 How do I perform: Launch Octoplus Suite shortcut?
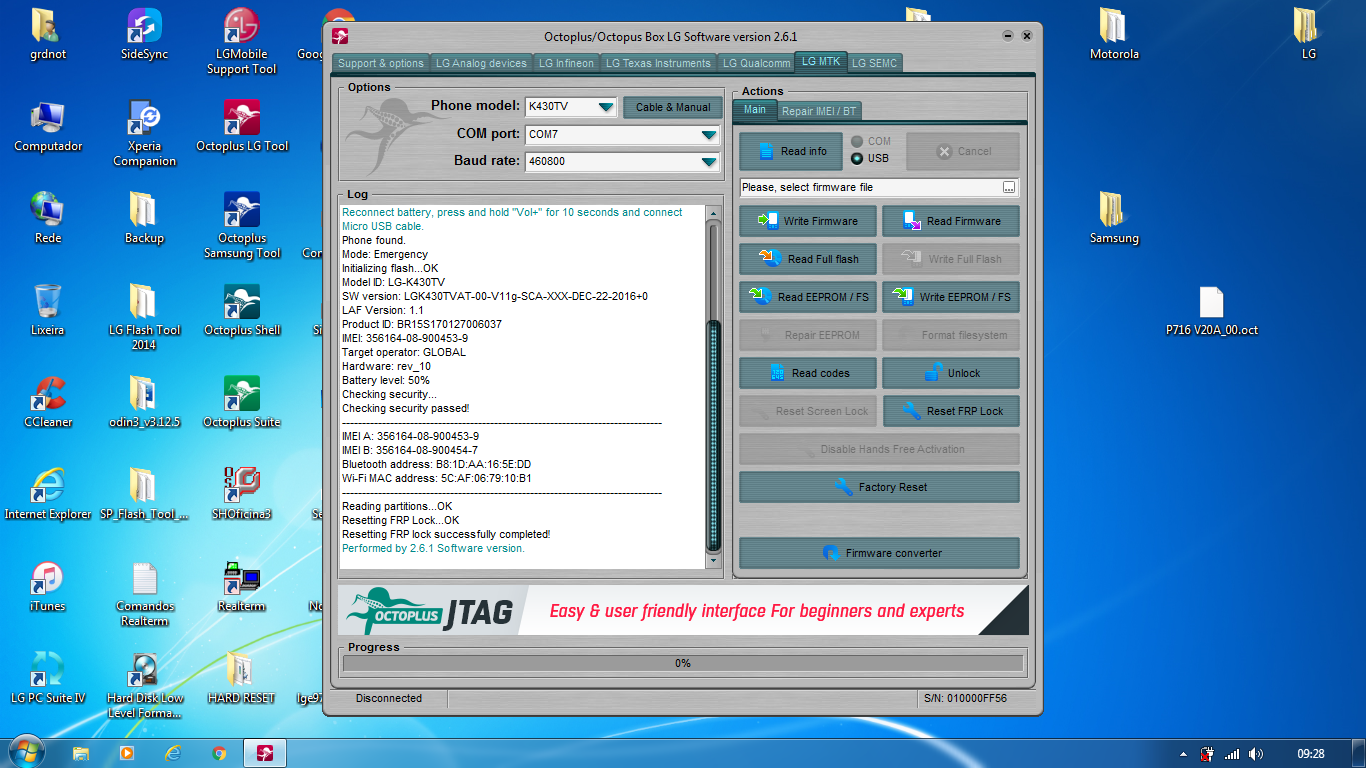coord(241,403)
